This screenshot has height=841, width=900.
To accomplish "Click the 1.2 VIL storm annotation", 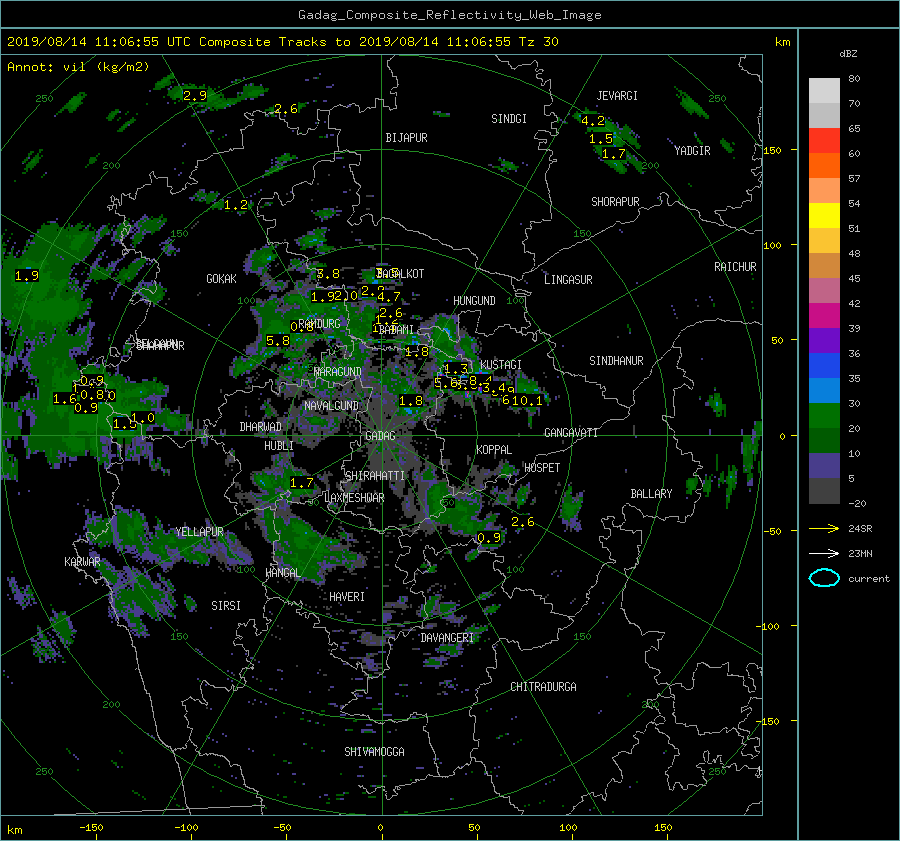I will (235, 205).
